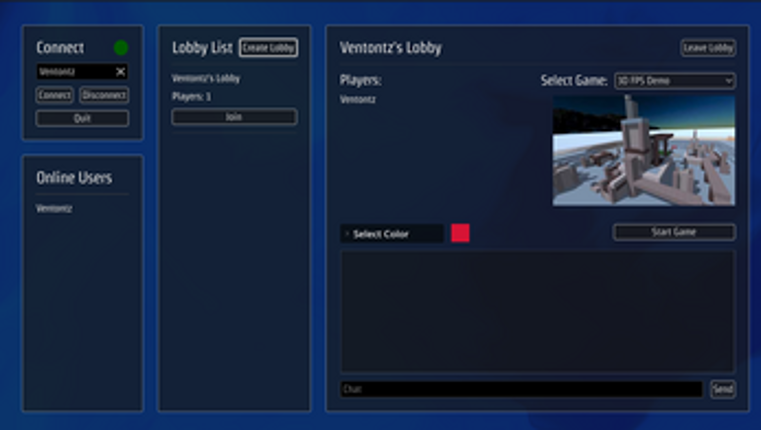Open the Select Game dropdown

[675, 81]
